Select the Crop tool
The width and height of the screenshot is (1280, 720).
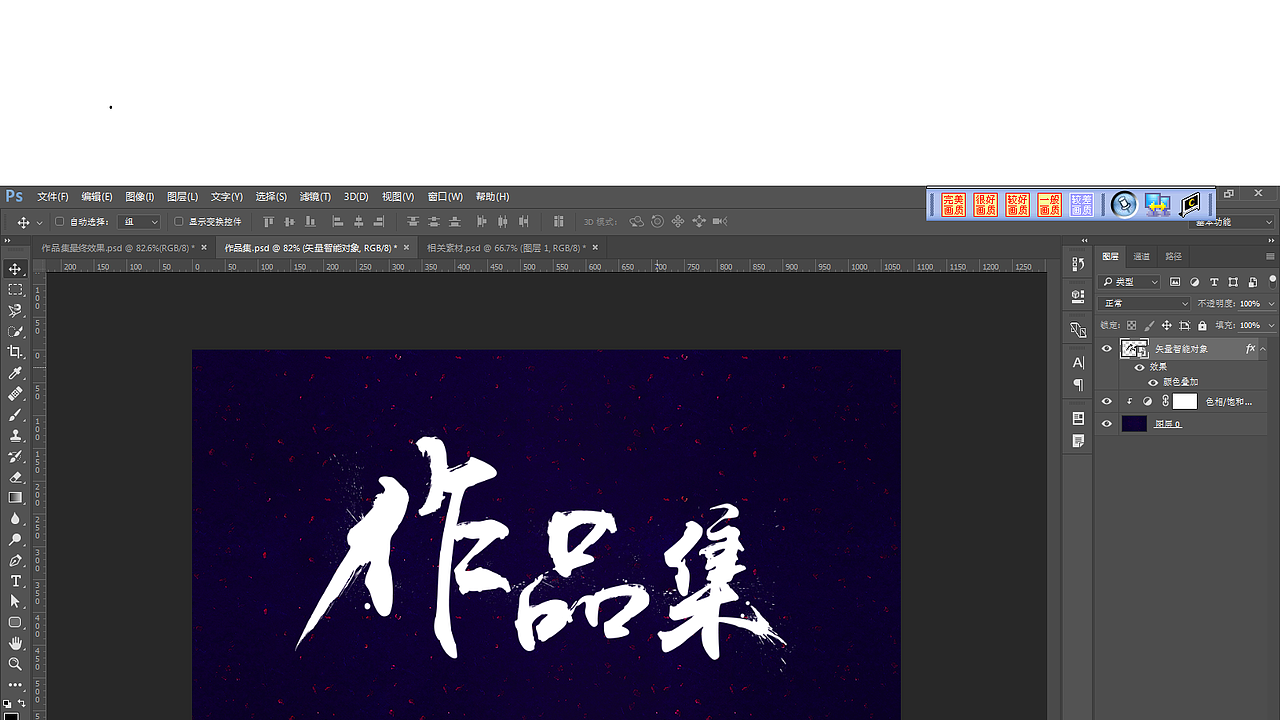pos(15,352)
